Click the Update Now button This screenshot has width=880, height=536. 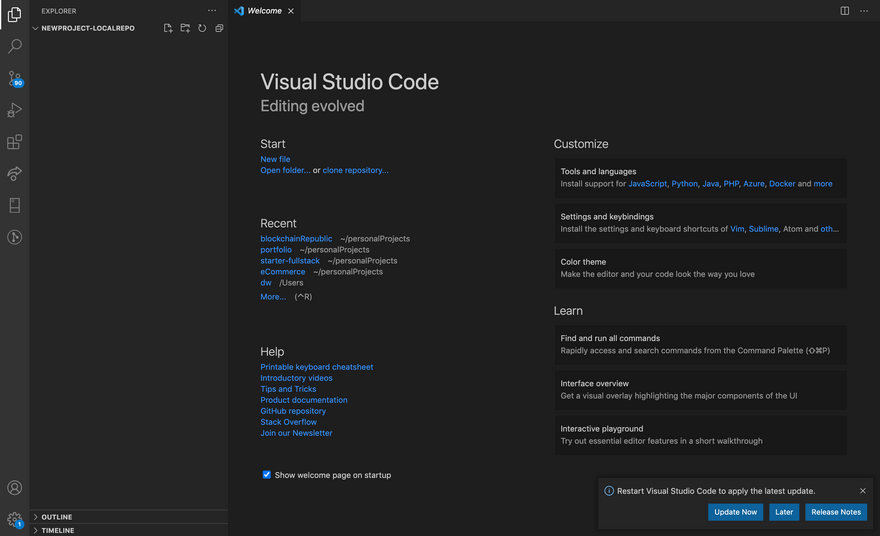[735, 512]
